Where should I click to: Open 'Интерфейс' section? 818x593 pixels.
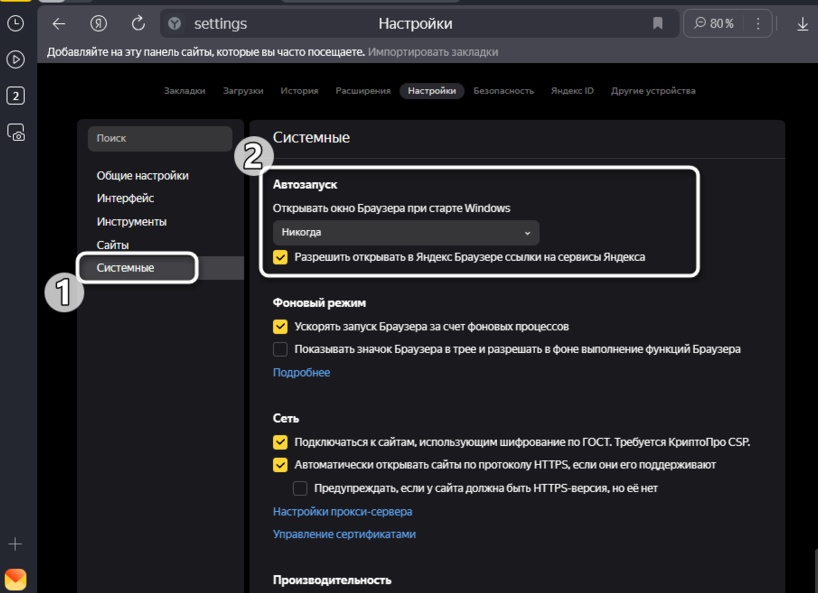[x=125, y=198]
